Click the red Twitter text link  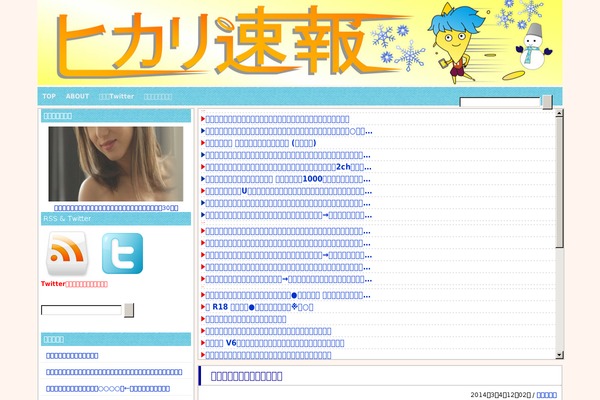pos(74,284)
